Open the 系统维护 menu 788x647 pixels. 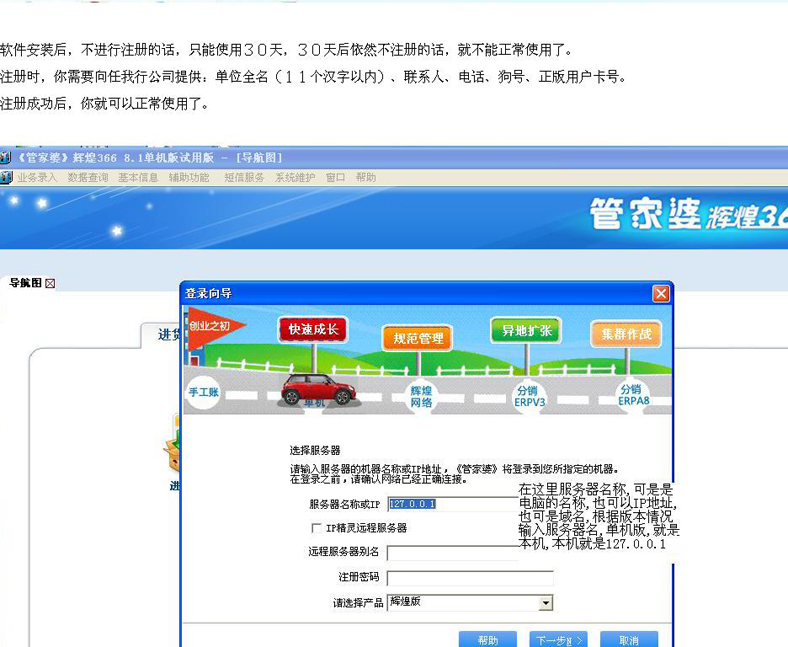(295, 177)
